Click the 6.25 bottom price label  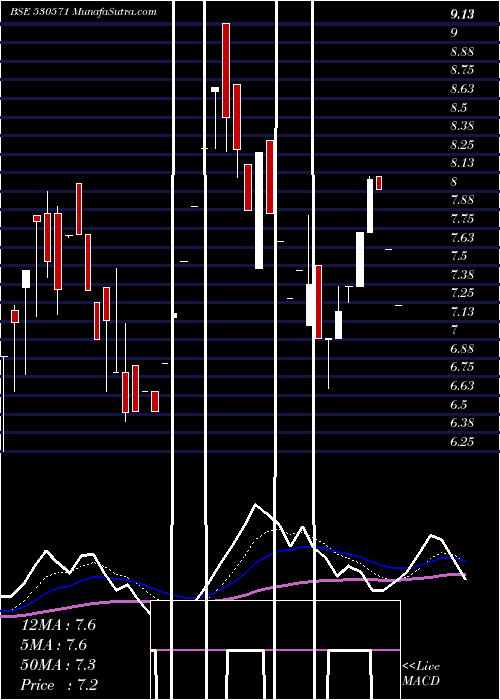pyautogui.click(x=462, y=442)
